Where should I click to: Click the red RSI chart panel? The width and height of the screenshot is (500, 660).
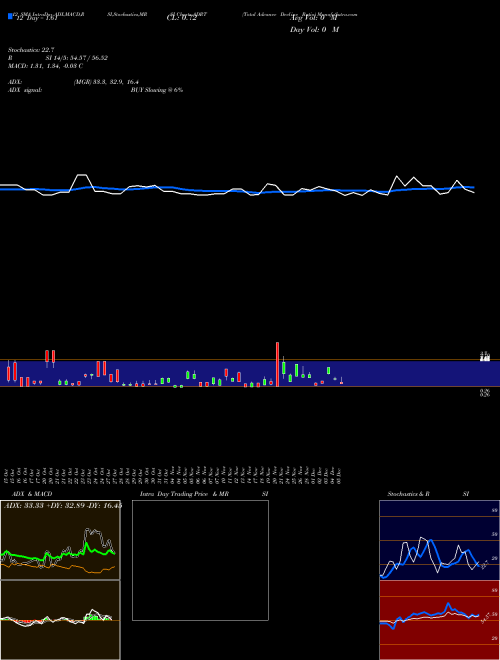439,620
